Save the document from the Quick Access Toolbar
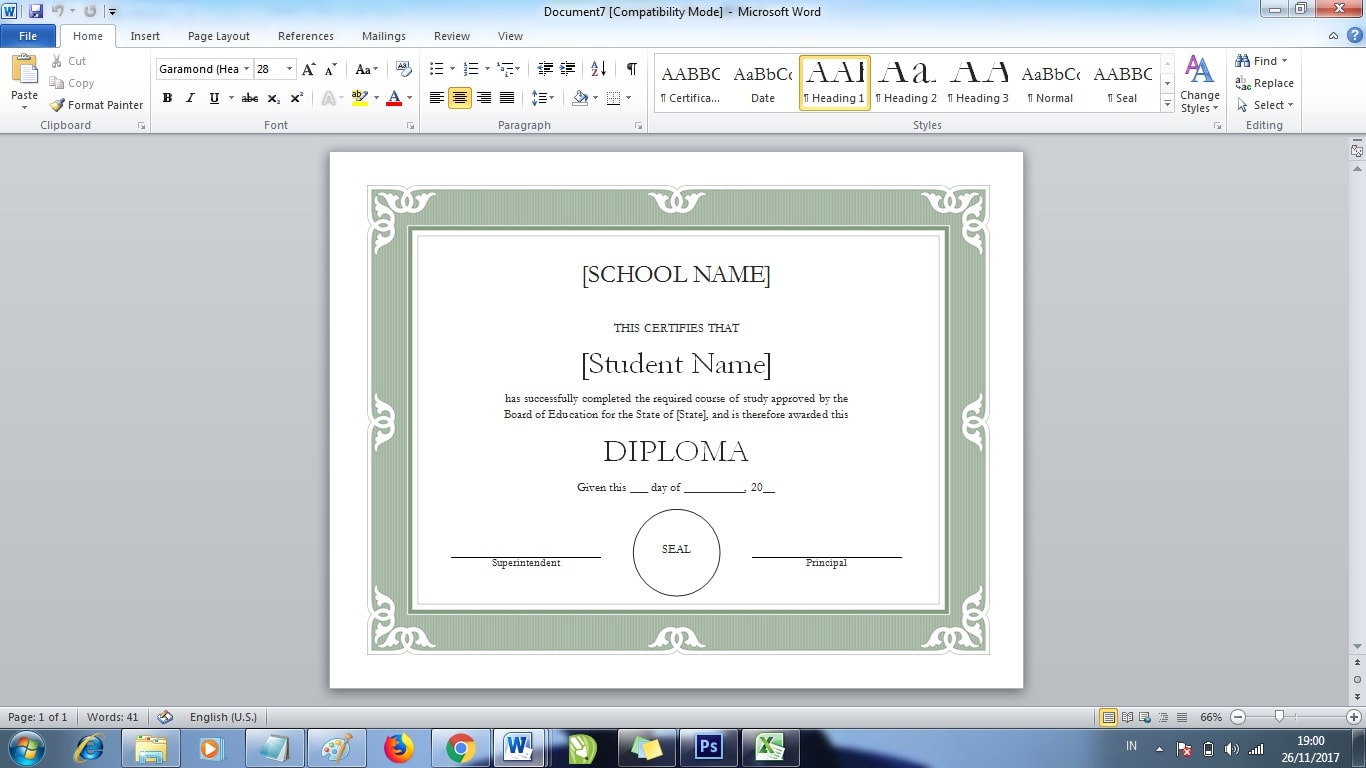 tap(36, 11)
